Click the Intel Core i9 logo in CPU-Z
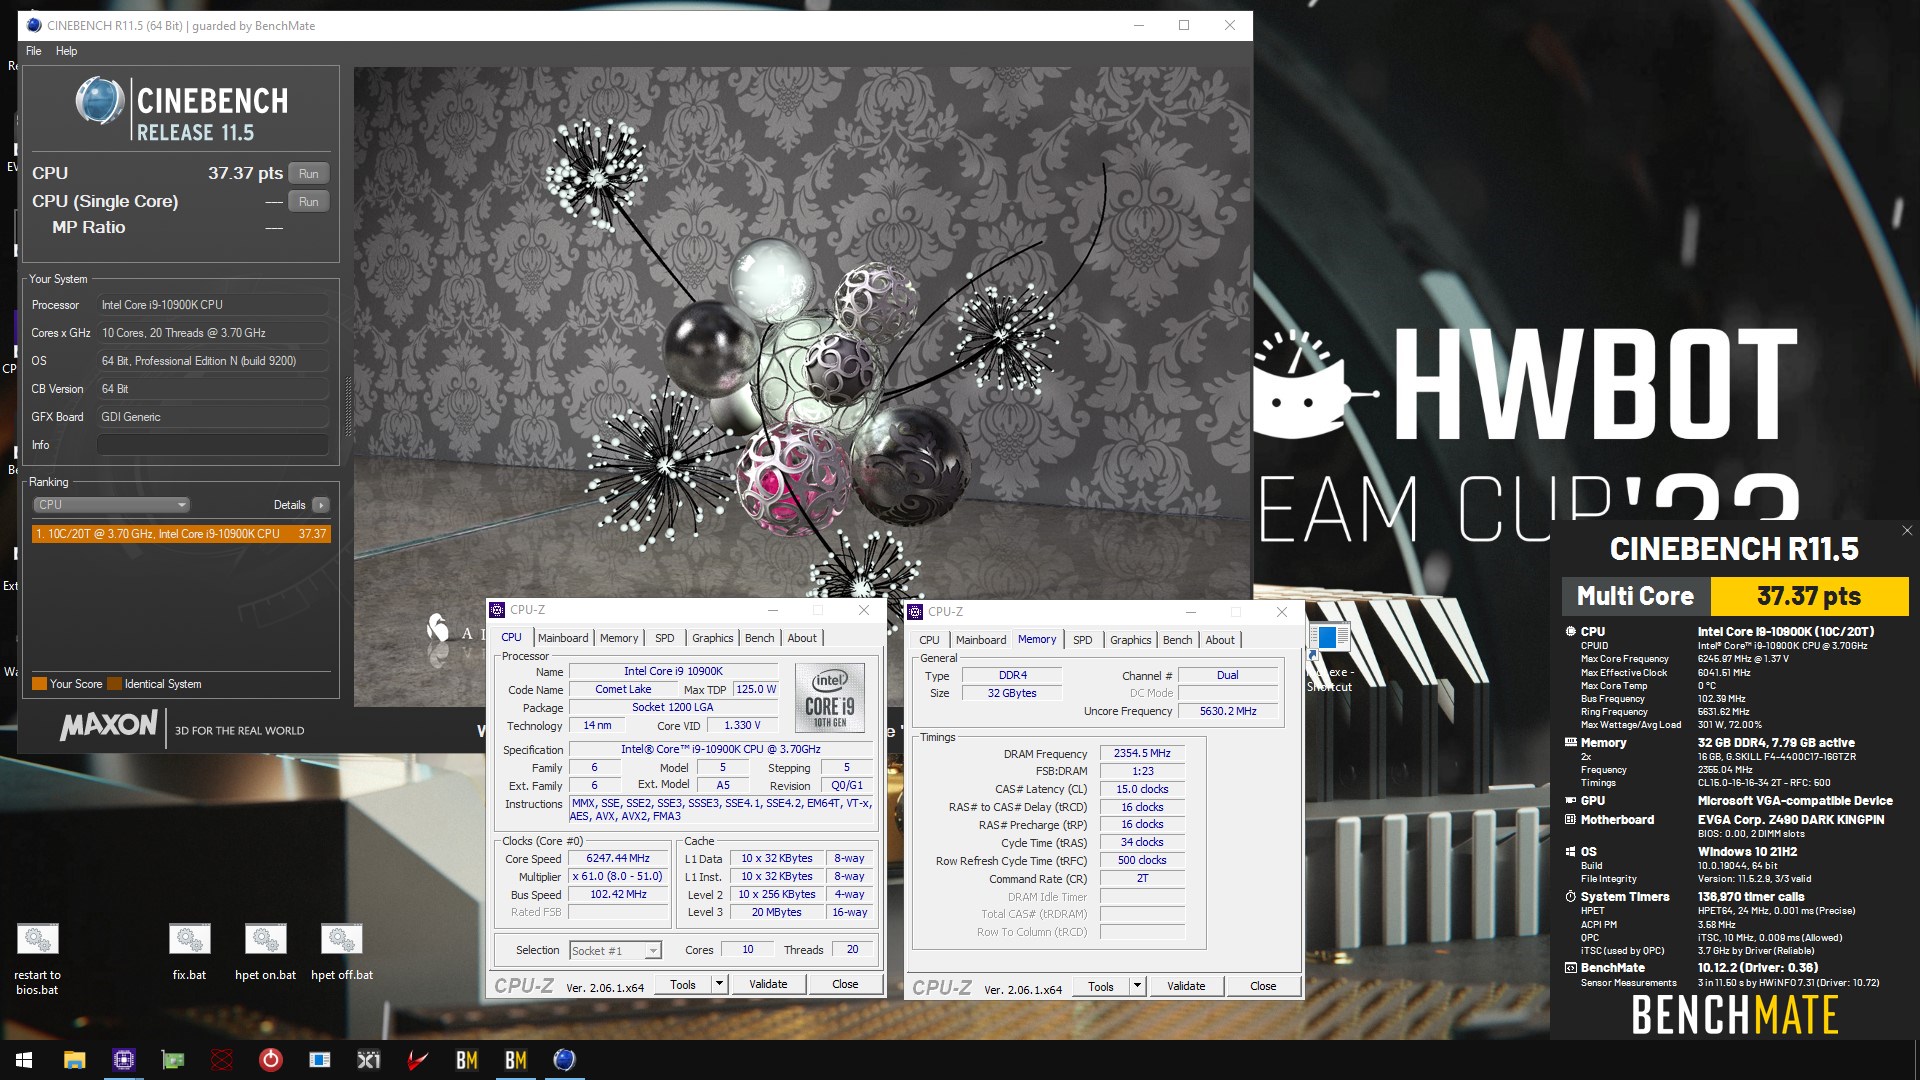The width and height of the screenshot is (1920, 1080). point(829,697)
